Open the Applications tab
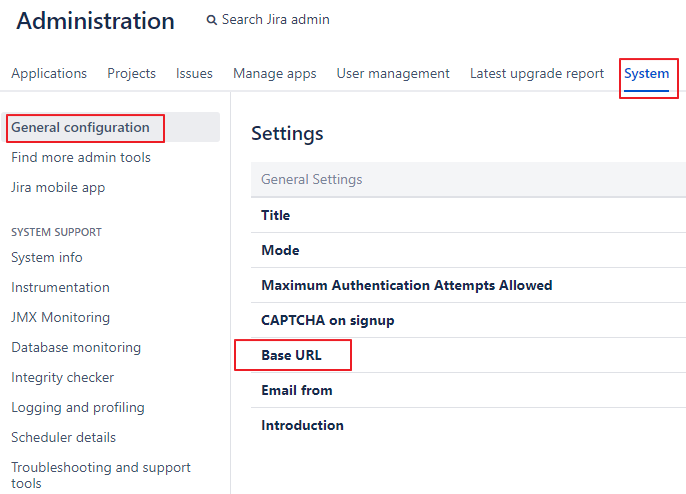 (x=49, y=73)
